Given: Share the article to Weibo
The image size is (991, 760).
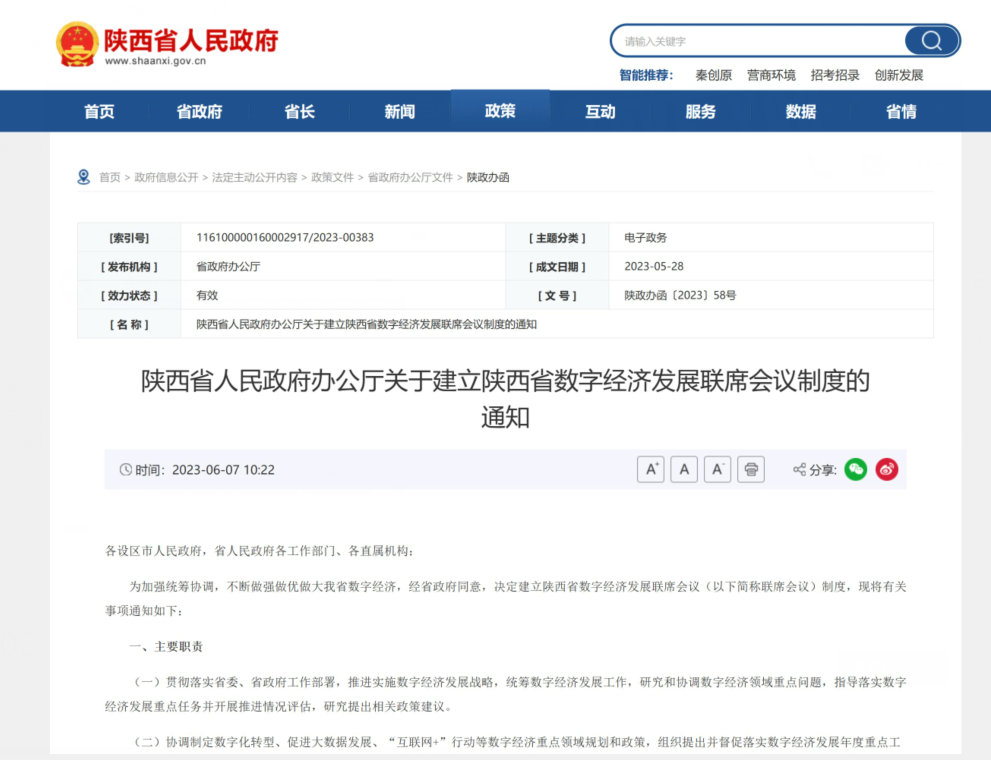Looking at the screenshot, I should click(x=887, y=469).
